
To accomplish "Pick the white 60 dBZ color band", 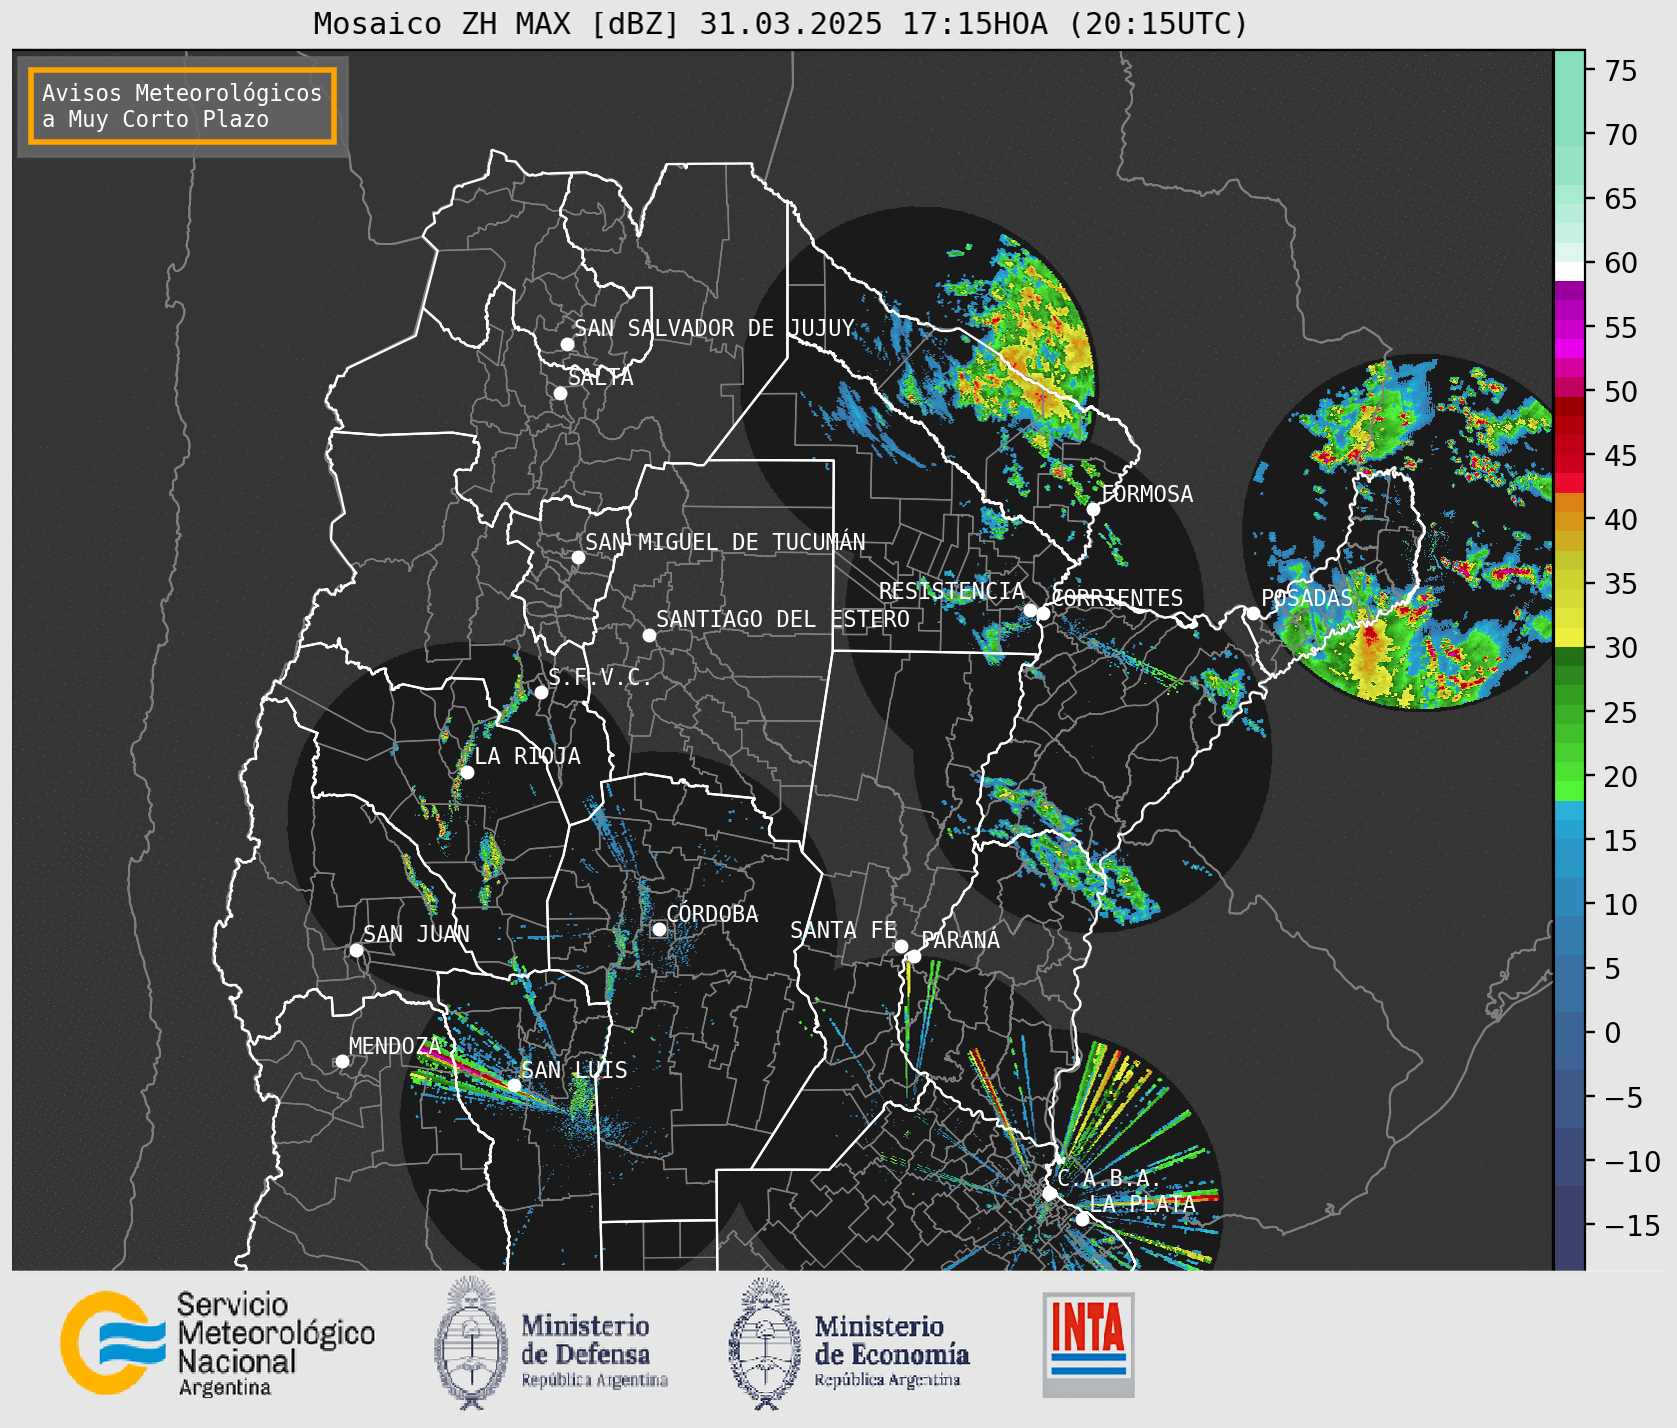I will [1569, 270].
